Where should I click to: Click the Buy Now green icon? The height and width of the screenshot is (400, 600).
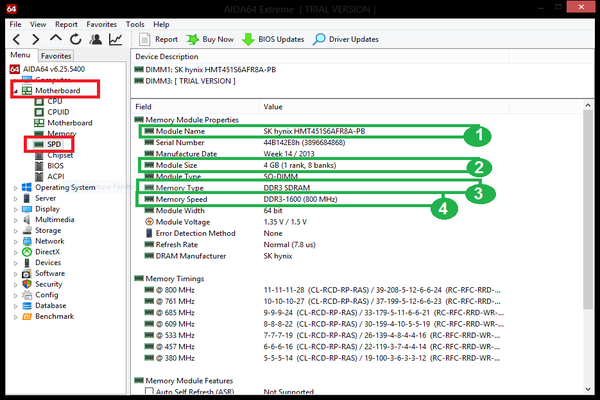192,39
